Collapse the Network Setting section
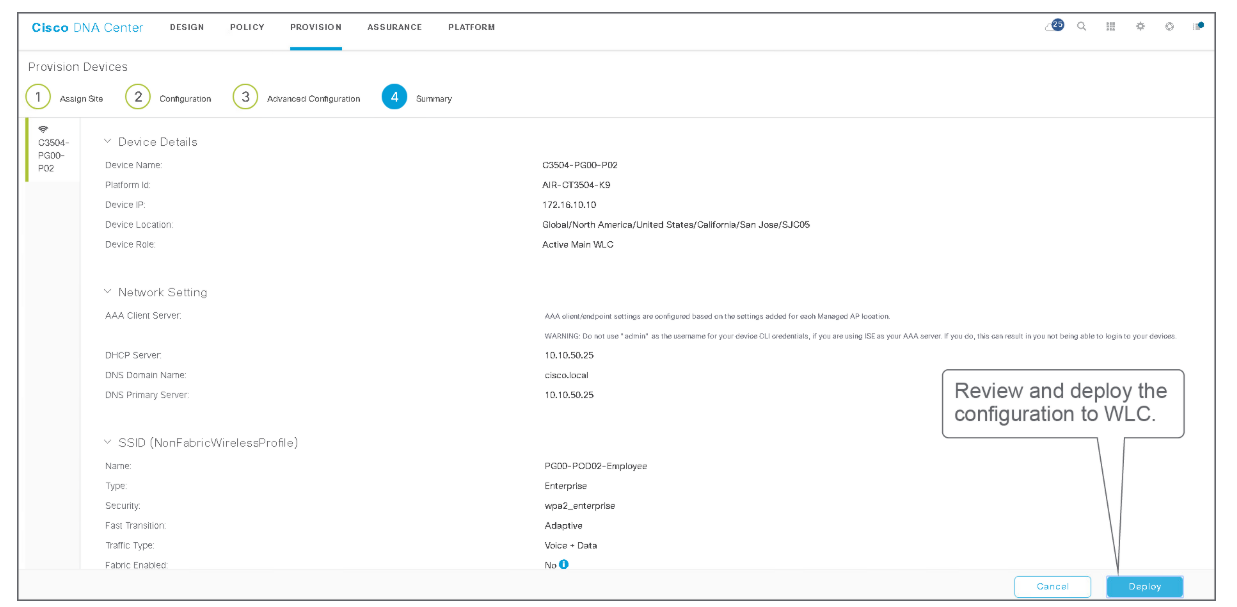Screen dimensions: 1237x607 [108, 292]
